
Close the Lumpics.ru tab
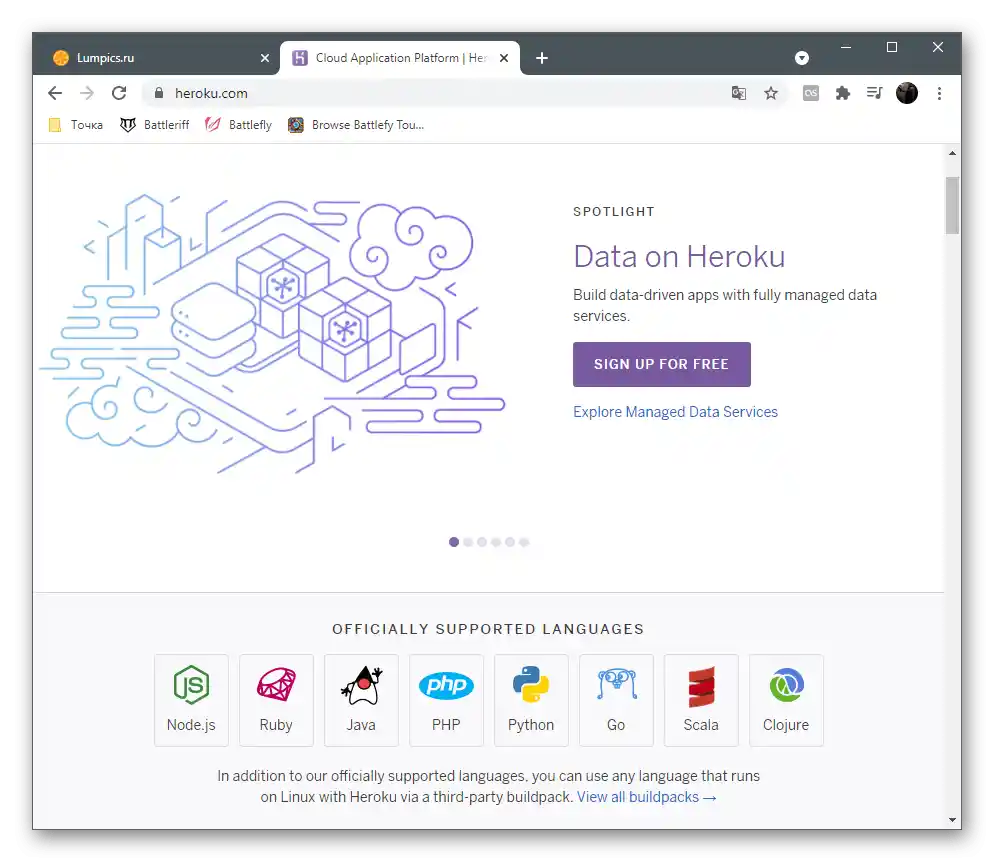pos(265,58)
